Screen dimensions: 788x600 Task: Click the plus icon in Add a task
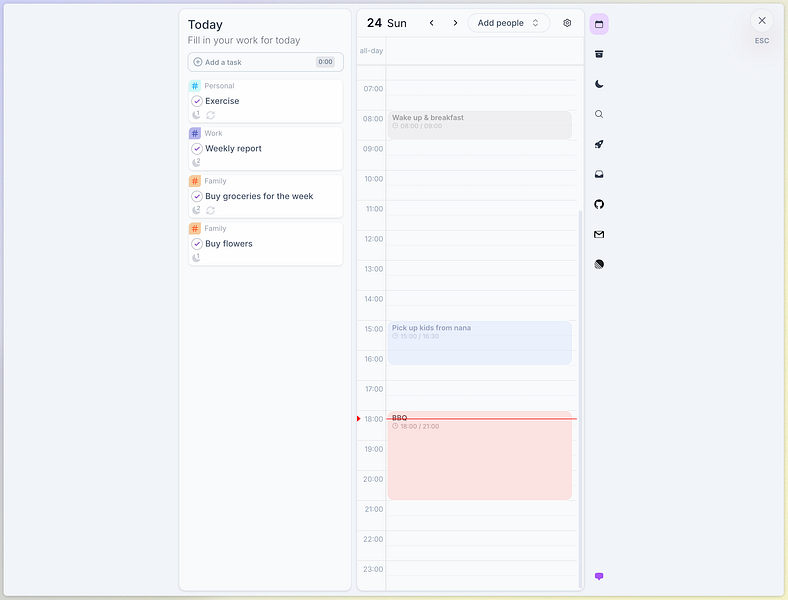pos(198,62)
